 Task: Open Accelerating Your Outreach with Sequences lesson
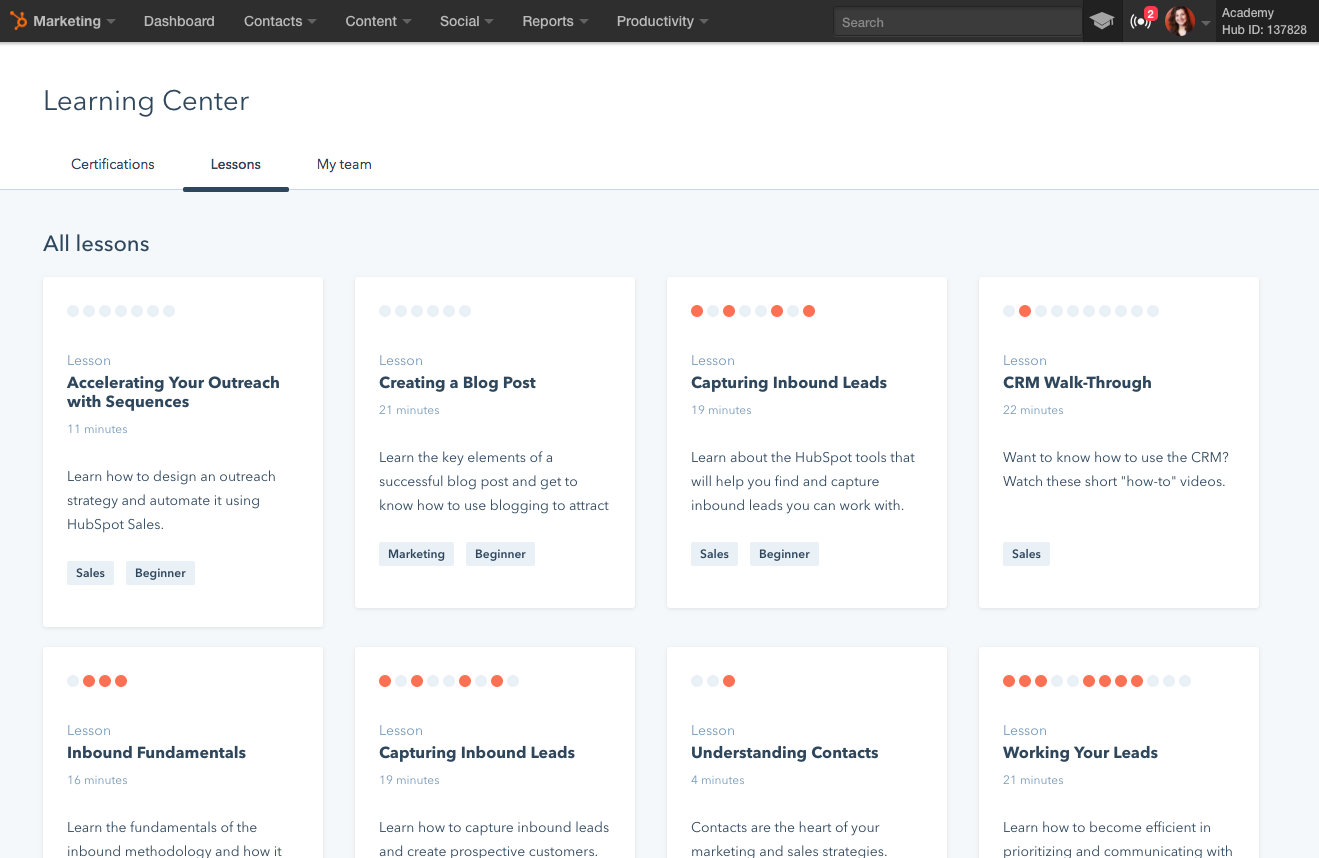pos(173,392)
